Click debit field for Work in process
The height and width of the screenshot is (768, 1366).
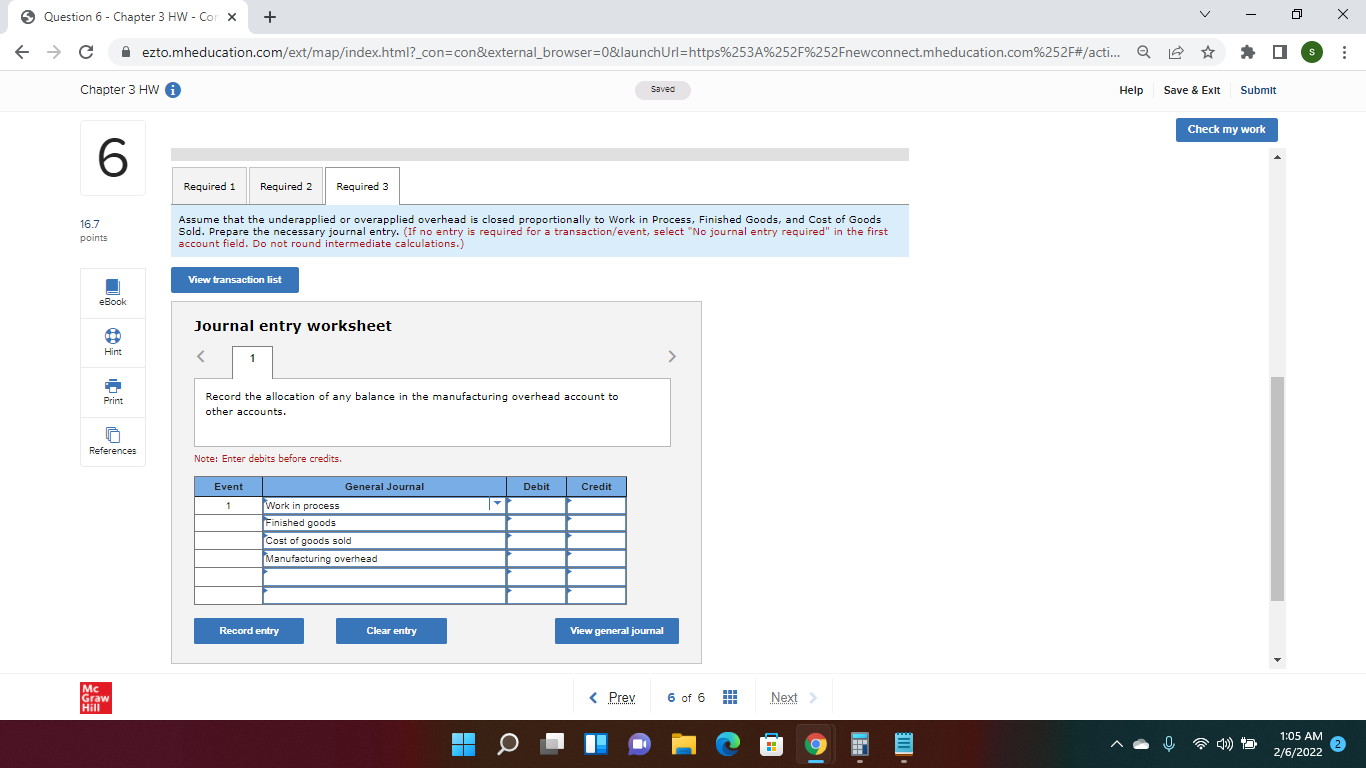[x=536, y=505]
